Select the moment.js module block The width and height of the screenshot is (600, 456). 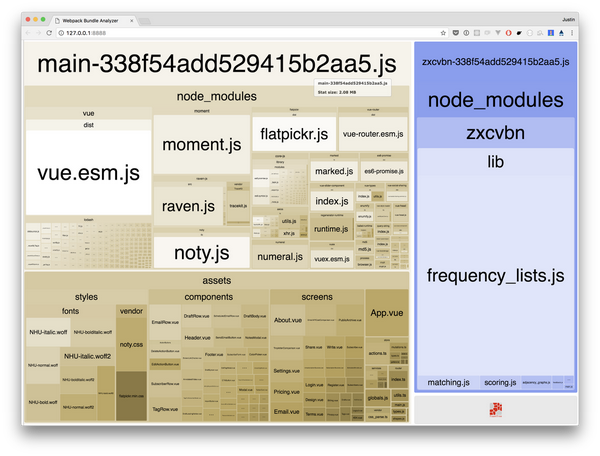click(202, 145)
